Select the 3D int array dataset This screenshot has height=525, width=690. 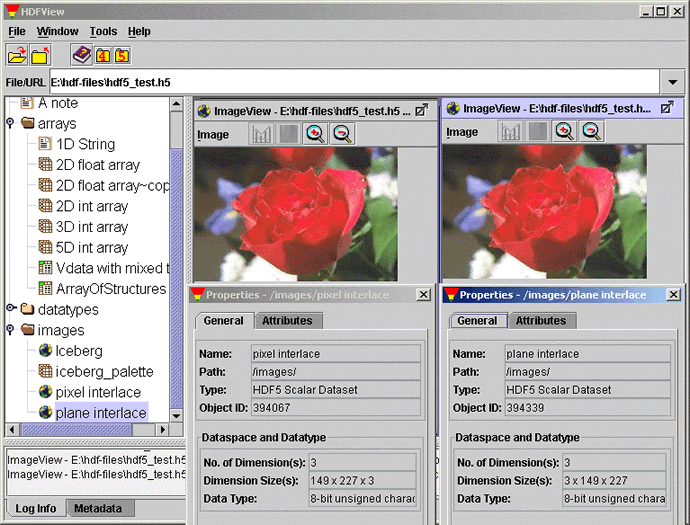click(91, 227)
